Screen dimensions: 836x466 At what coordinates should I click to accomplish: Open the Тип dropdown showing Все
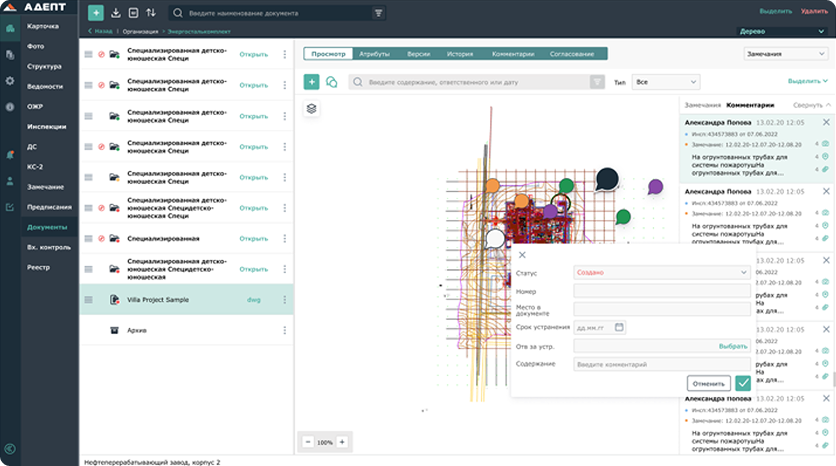(x=666, y=82)
